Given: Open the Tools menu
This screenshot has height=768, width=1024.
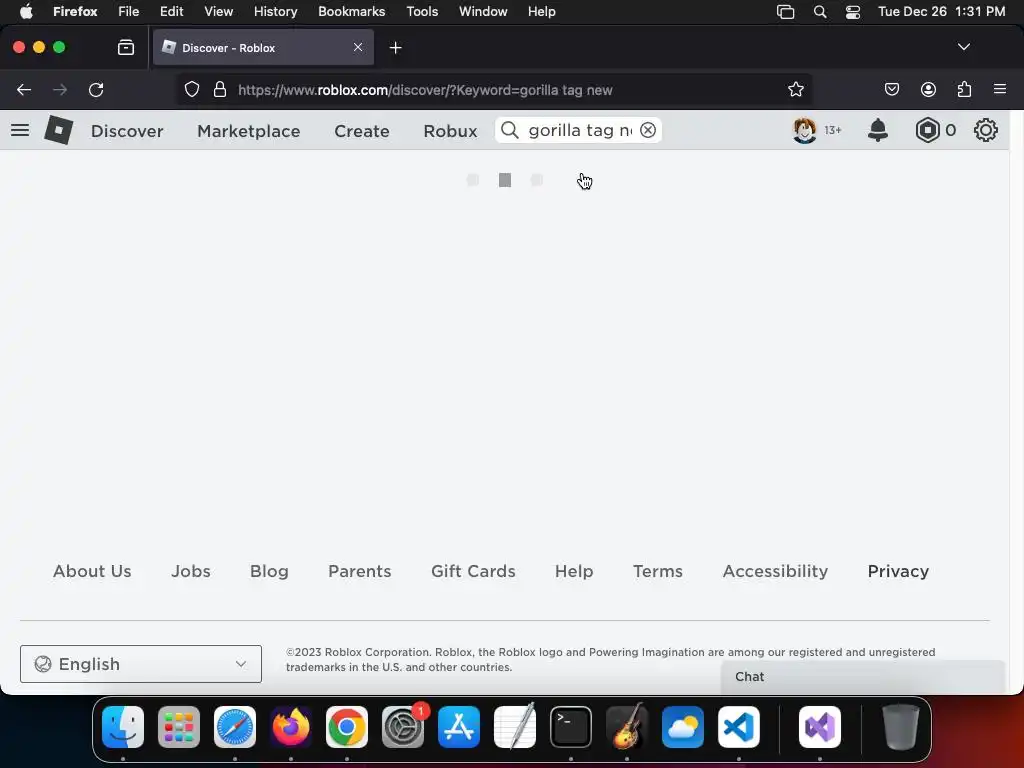Looking at the screenshot, I should pos(422,11).
